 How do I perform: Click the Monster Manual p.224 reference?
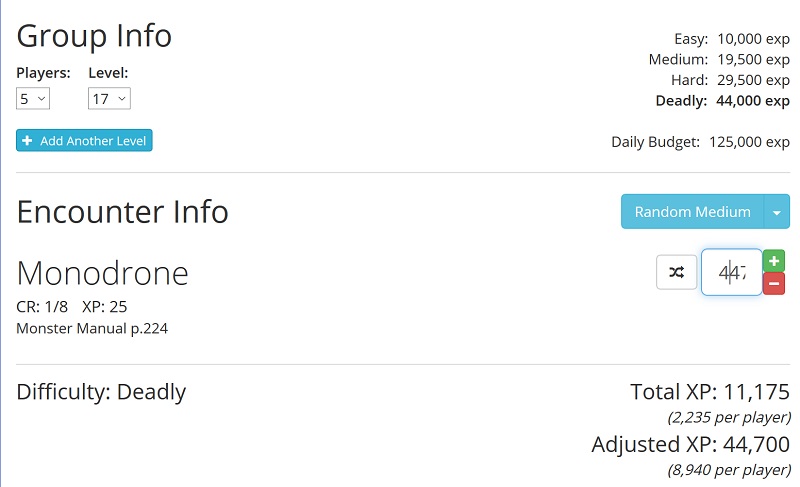point(92,328)
